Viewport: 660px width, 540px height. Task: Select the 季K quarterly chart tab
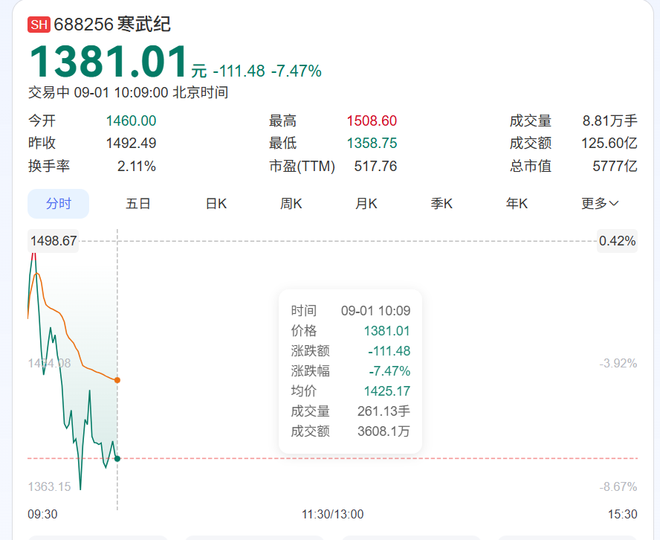442,203
